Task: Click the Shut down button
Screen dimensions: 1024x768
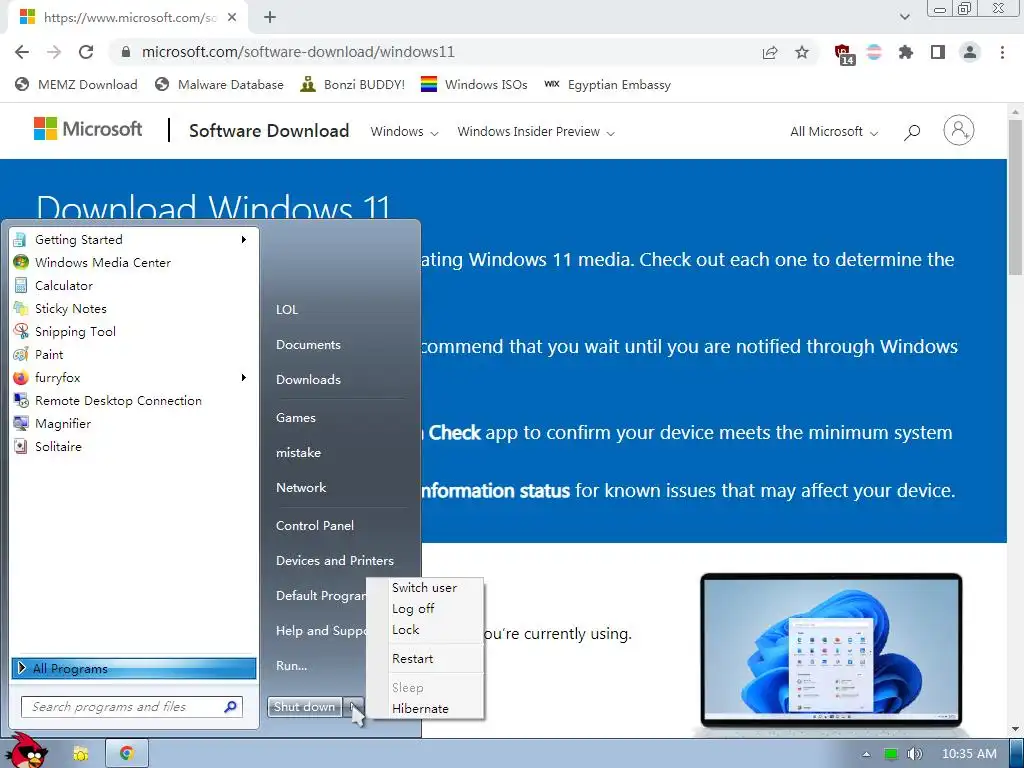Action: coord(304,707)
